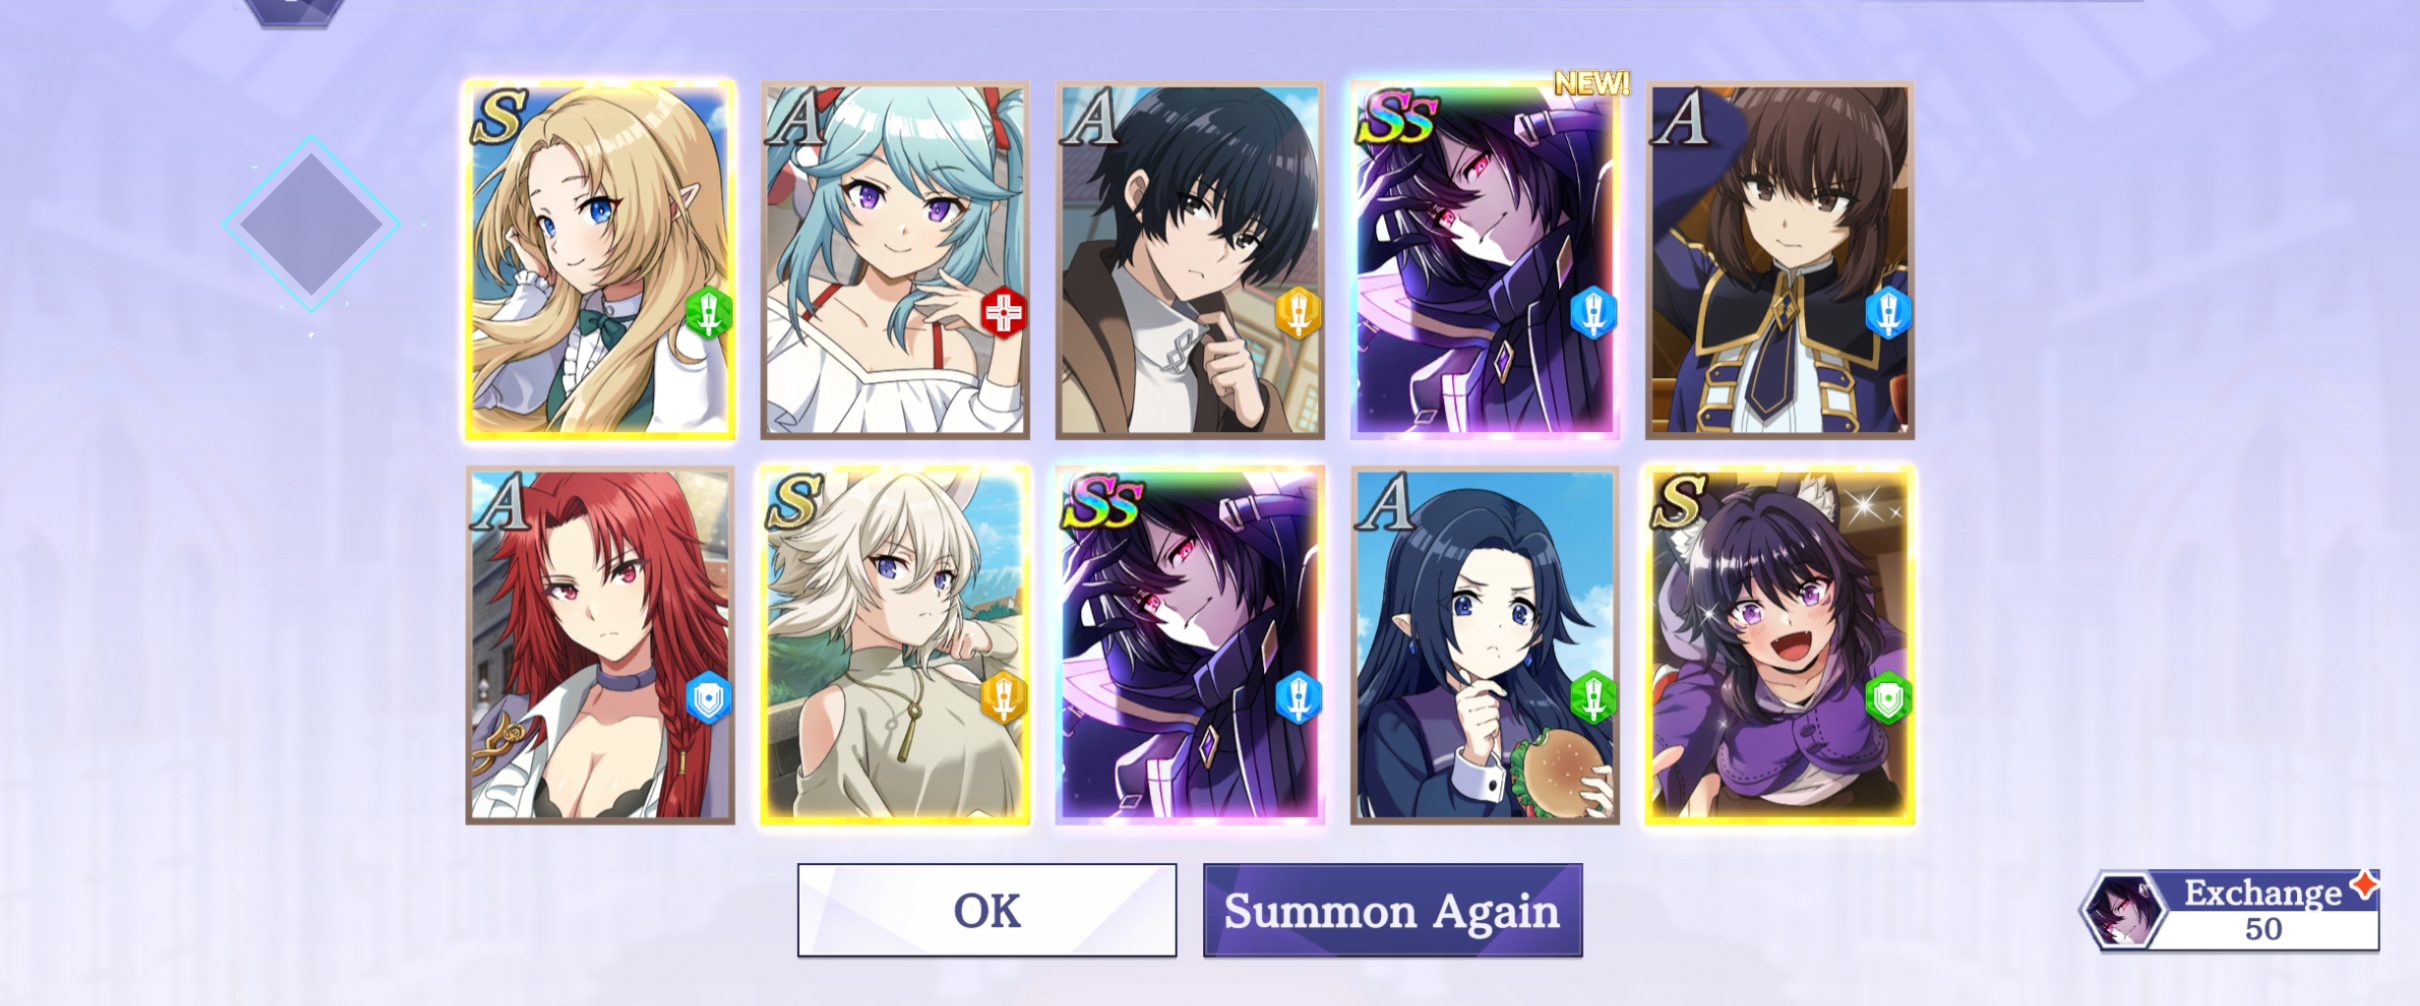The height and width of the screenshot is (1006, 2420).
Task: Click Summon Again button
Action: click(x=1392, y=910)
